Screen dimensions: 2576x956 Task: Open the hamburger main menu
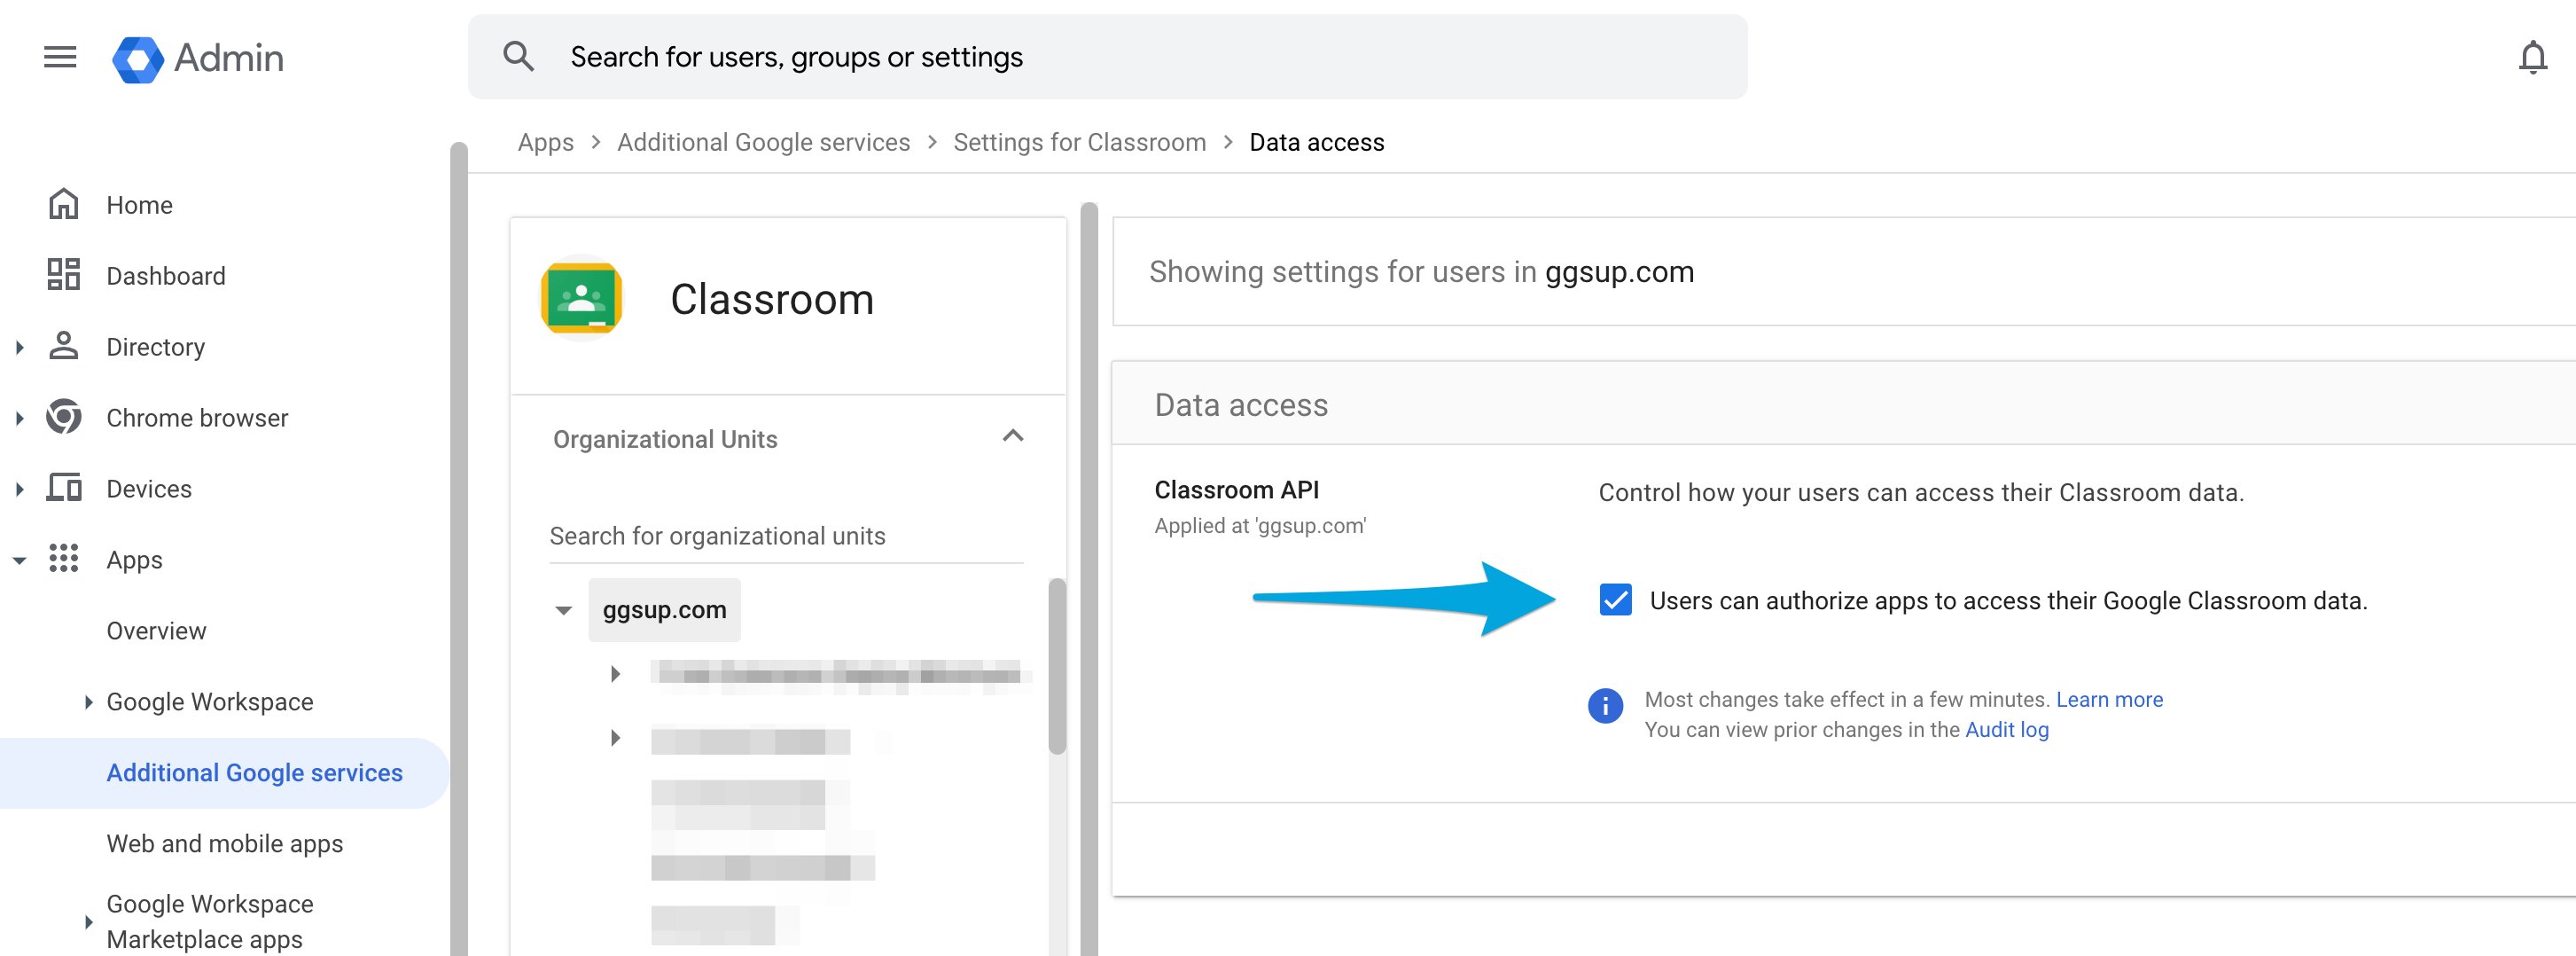pos(60,57)
